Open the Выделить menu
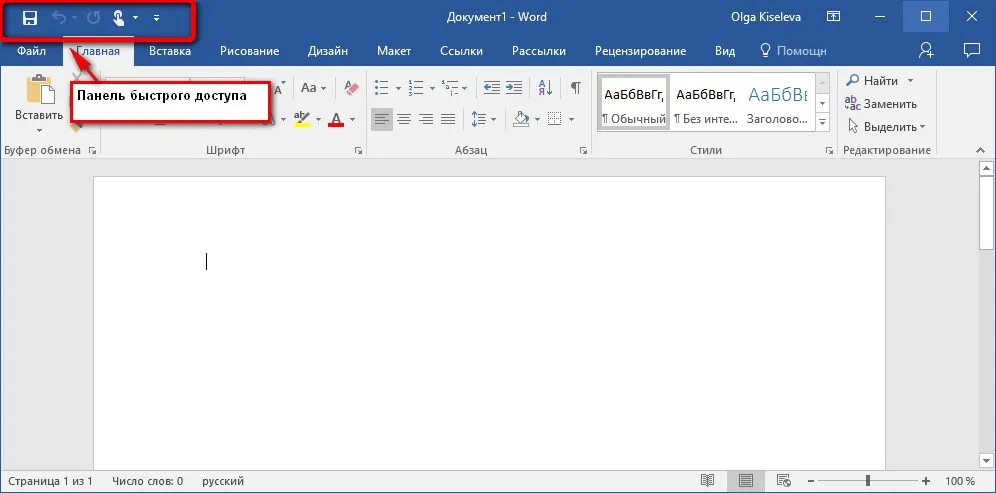Screen dimensions: 996x493 886,126
